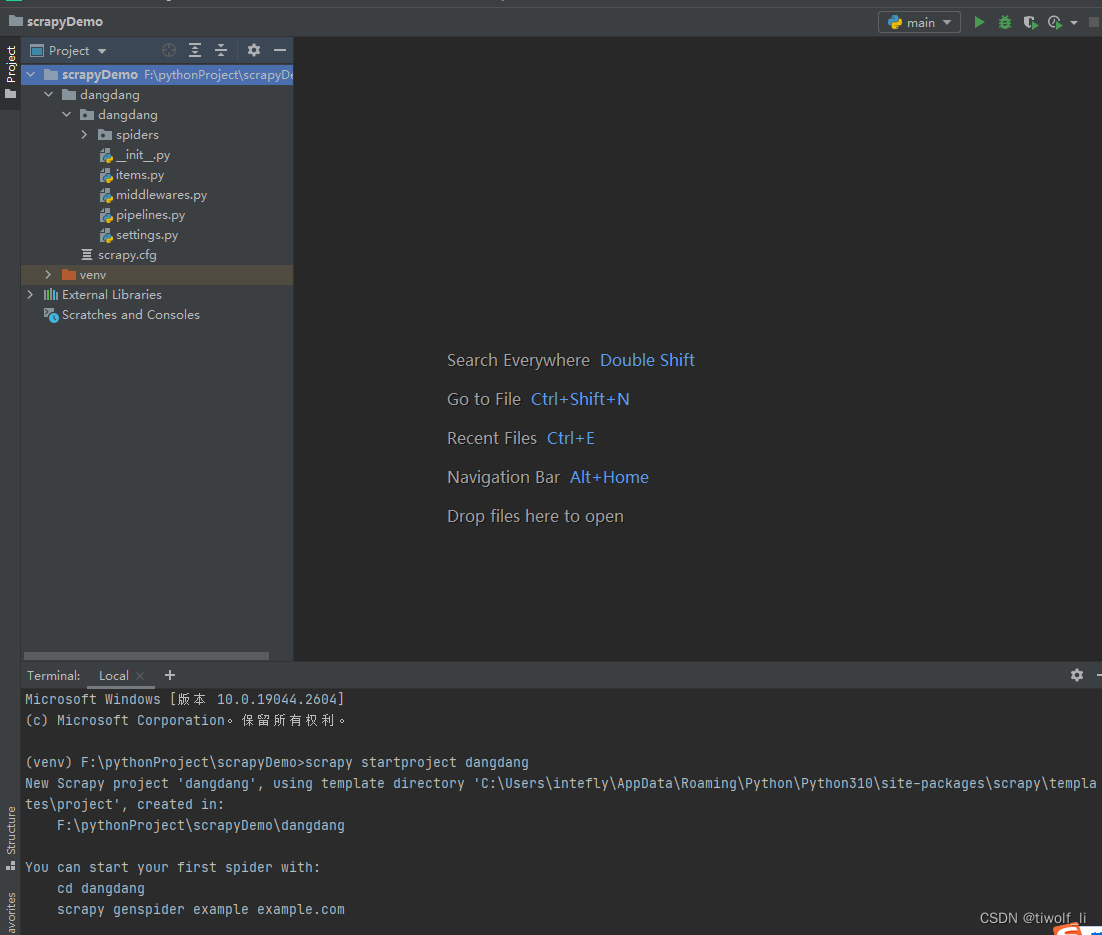Expand External Libraries node

coord(30,295)
